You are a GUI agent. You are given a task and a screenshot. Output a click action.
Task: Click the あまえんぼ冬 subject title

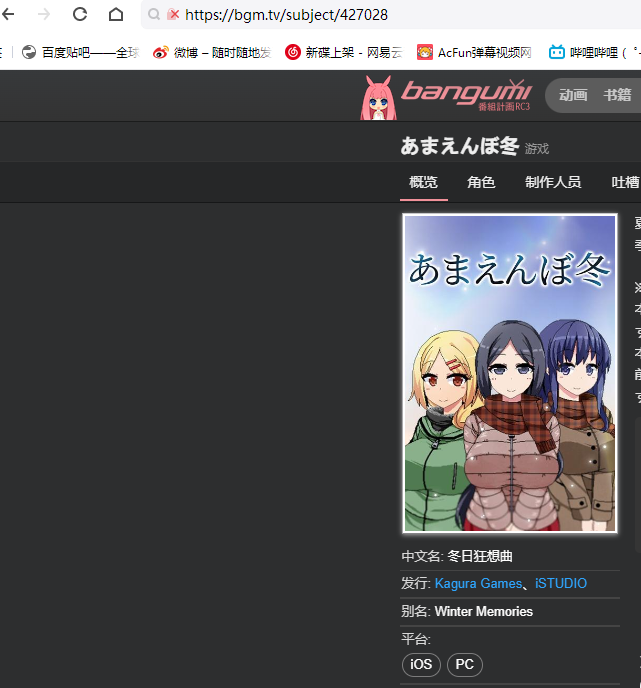460,146
